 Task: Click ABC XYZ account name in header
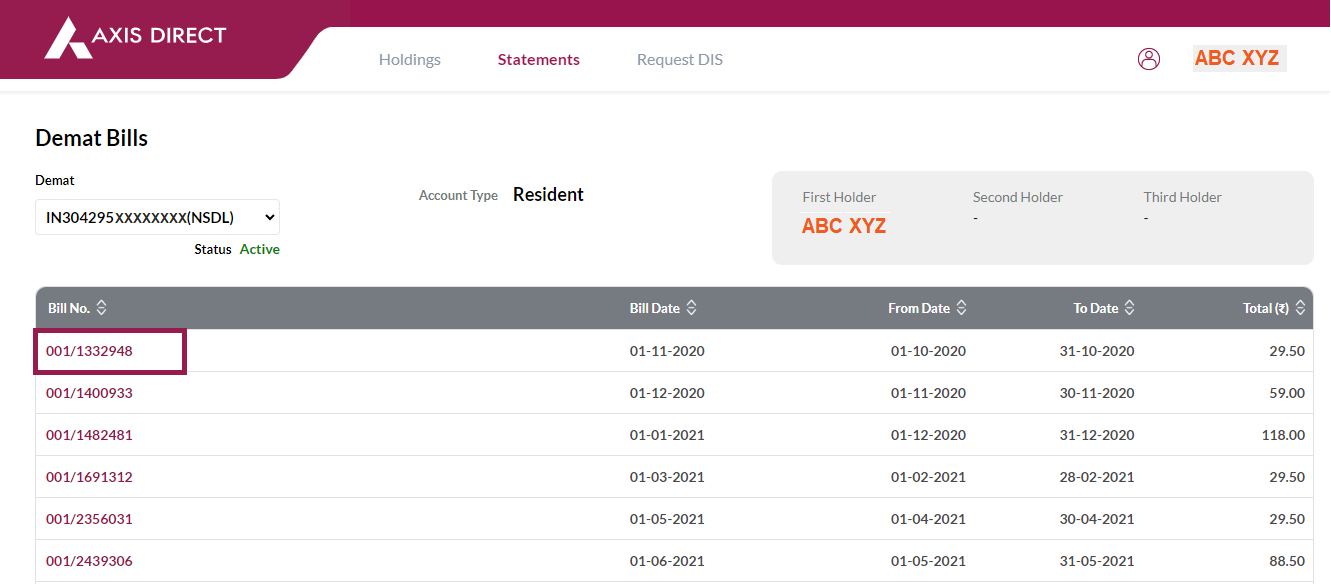[x=1238, y=58]
